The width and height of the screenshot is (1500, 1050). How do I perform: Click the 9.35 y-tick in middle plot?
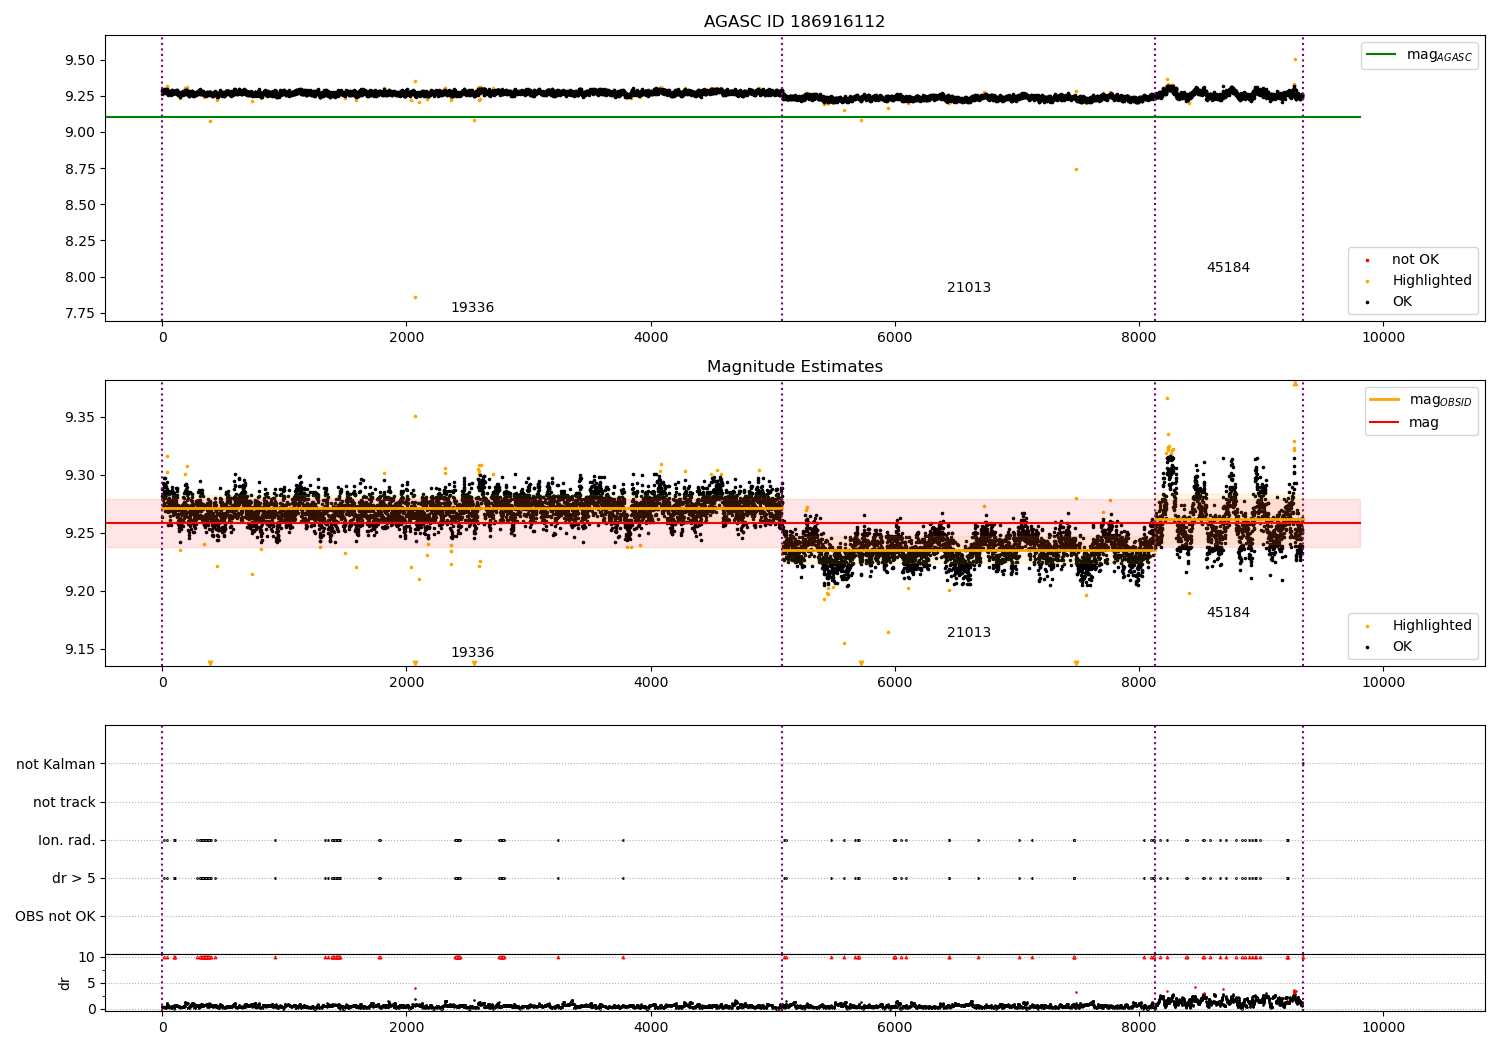(x=80, y=417)
